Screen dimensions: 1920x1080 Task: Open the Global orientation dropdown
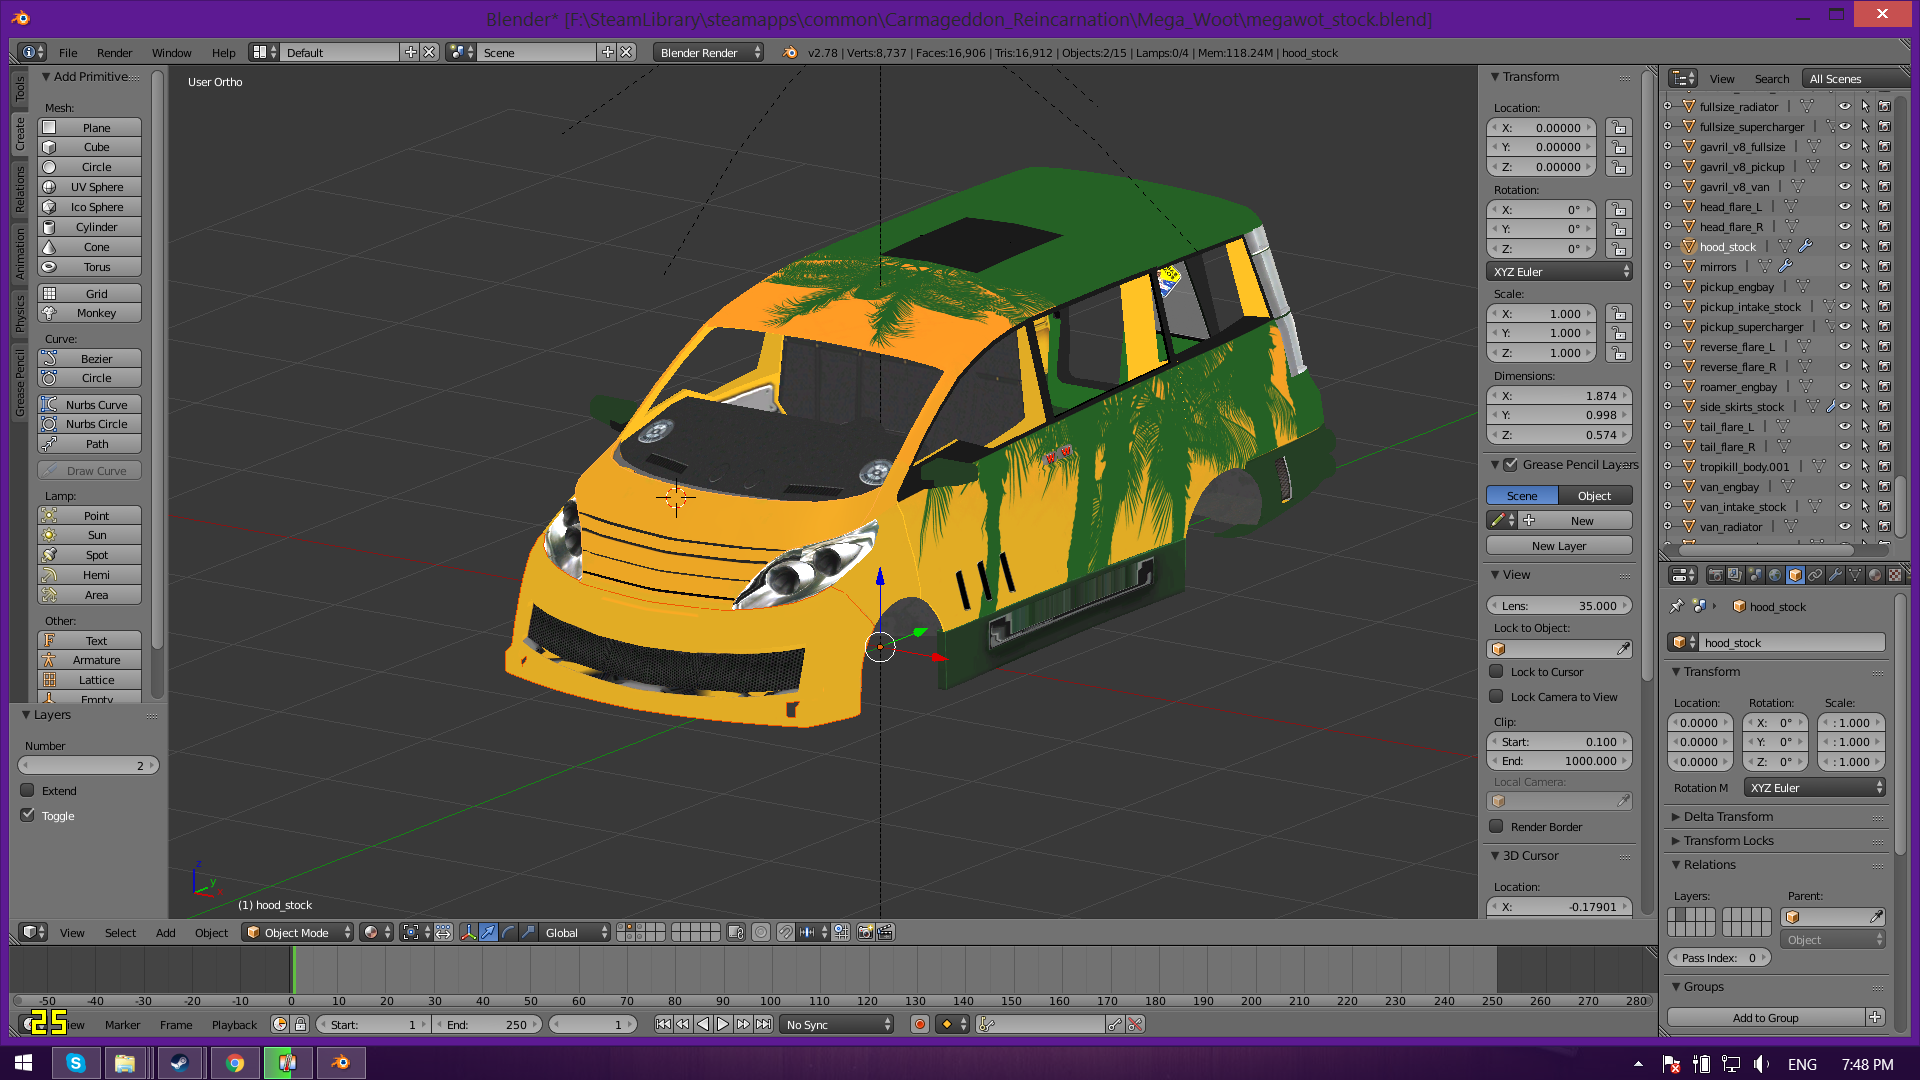(x=575, y=932)
